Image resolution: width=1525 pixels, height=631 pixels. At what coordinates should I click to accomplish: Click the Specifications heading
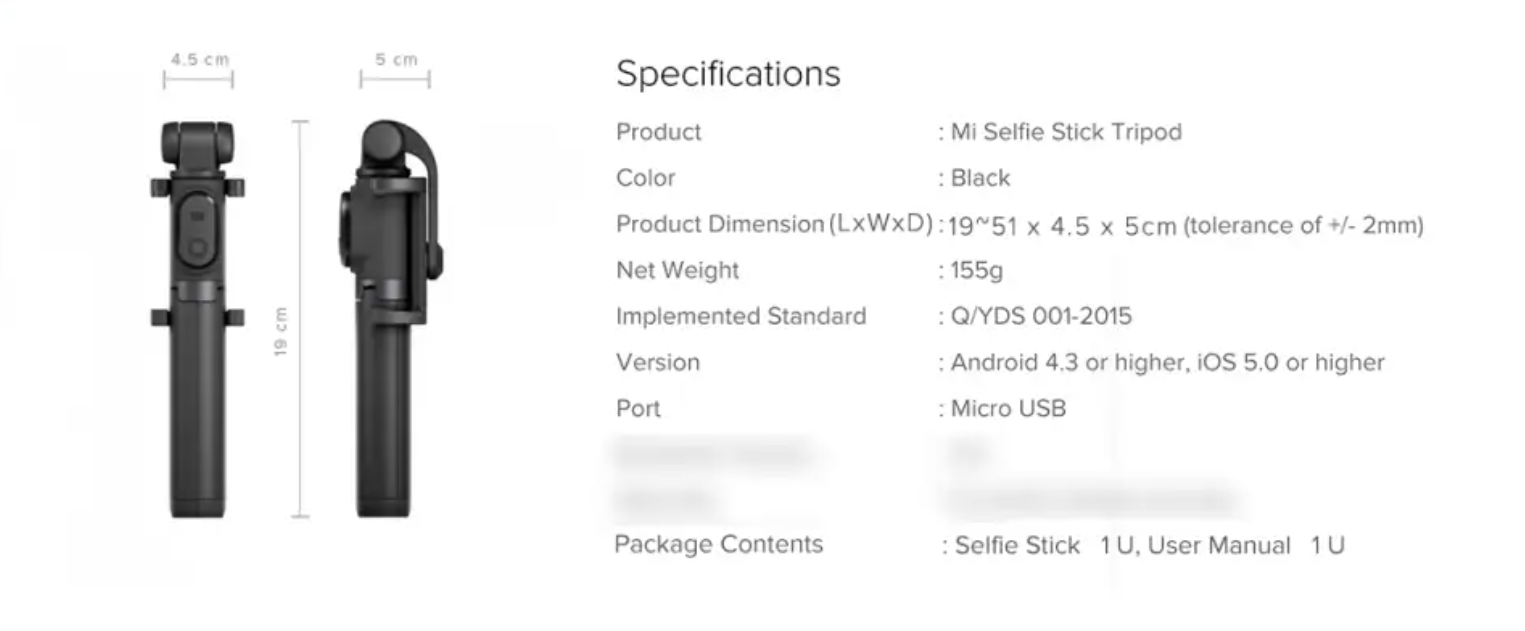(x=728, y=74)
